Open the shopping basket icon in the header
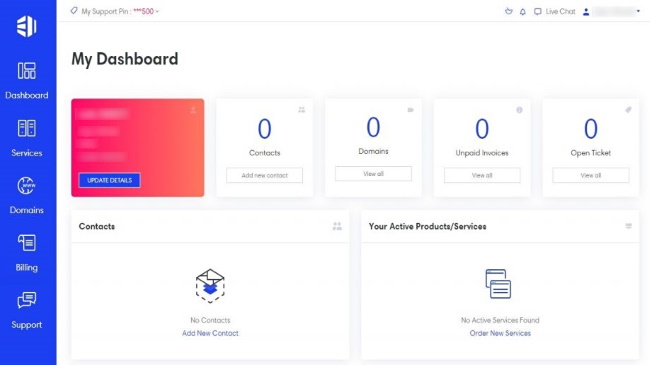 [509, 11]
